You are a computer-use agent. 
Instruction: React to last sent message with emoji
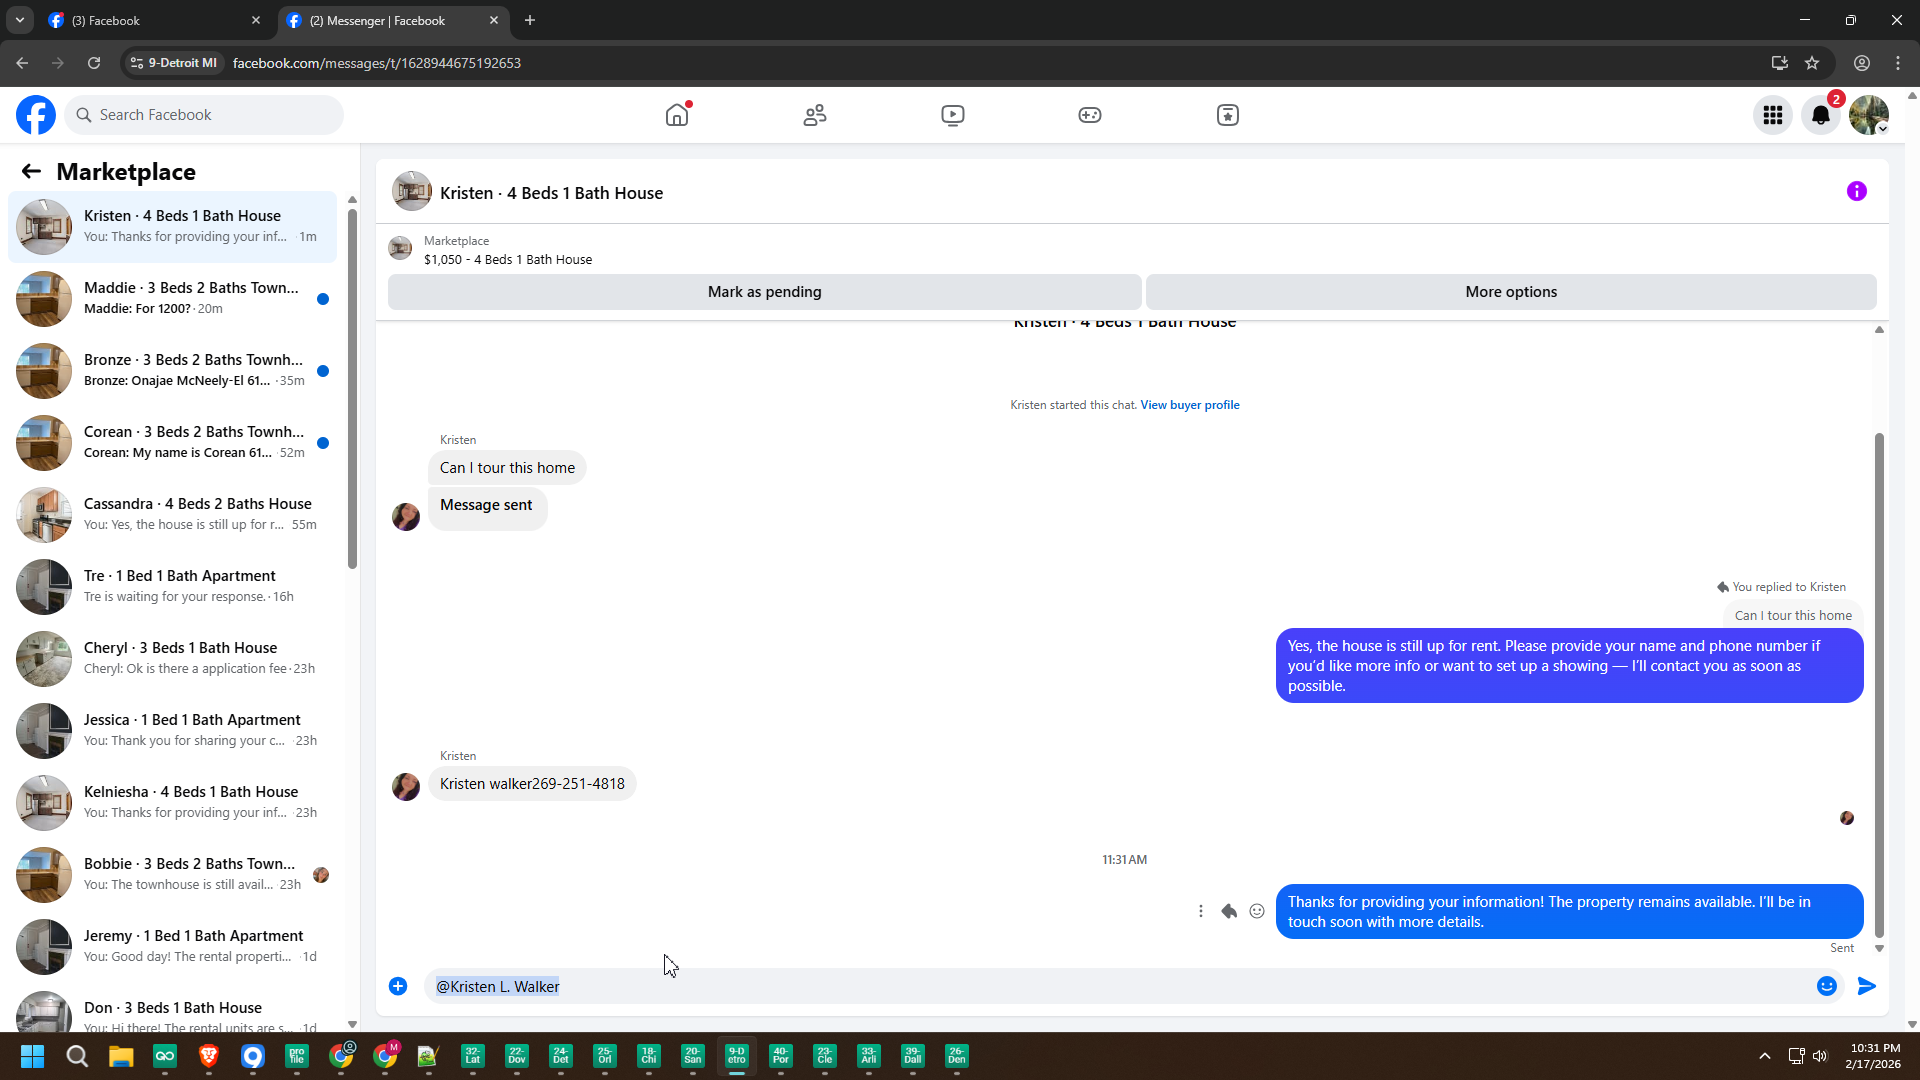(1257, 911)
